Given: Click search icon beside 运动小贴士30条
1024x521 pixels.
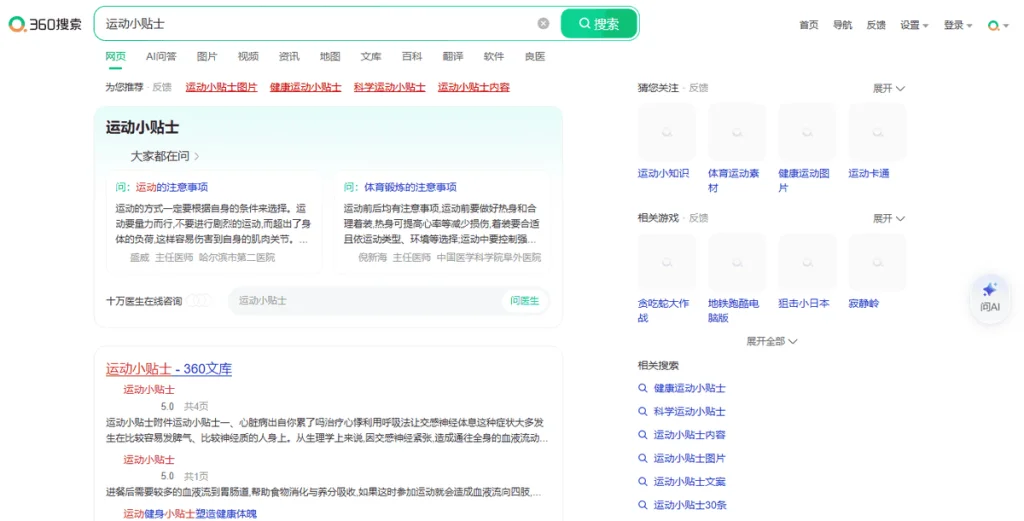Looking at the screenshot, I should [643, 505].
